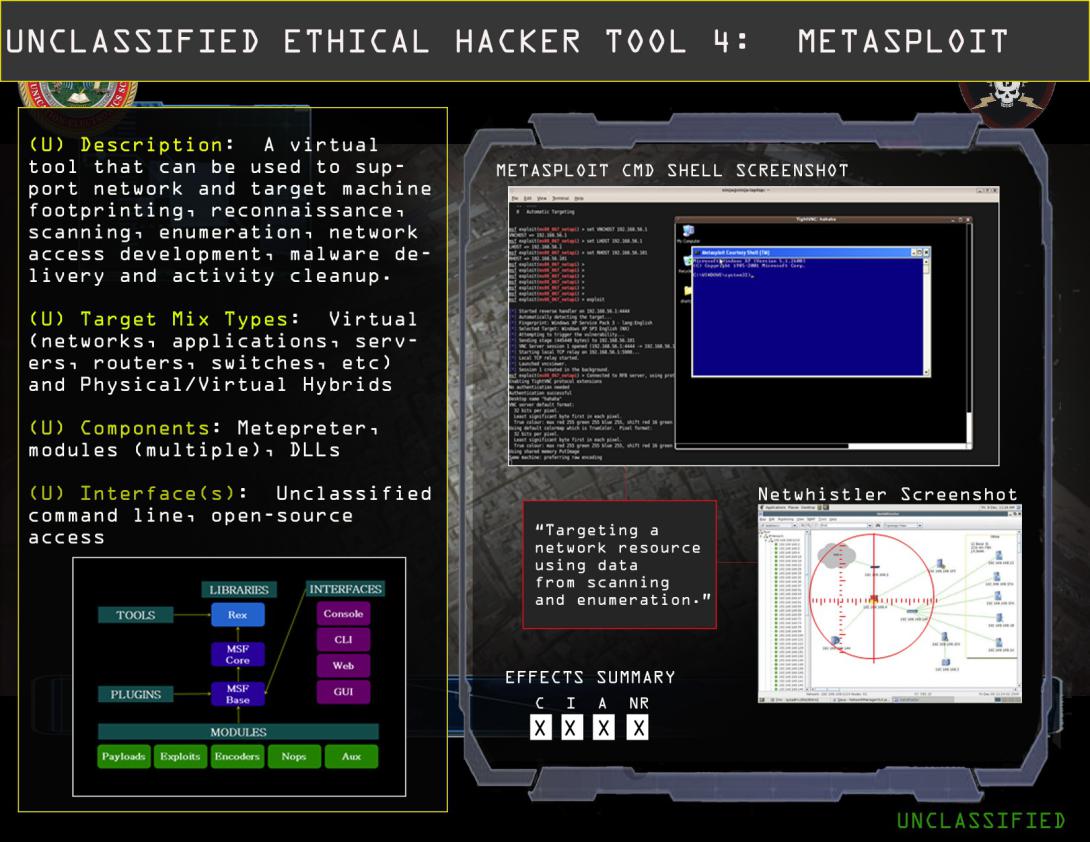This screenshot has height=842, width=1090.
Task: Click the skull and crossbones emblem
Action: point(1007,103)
